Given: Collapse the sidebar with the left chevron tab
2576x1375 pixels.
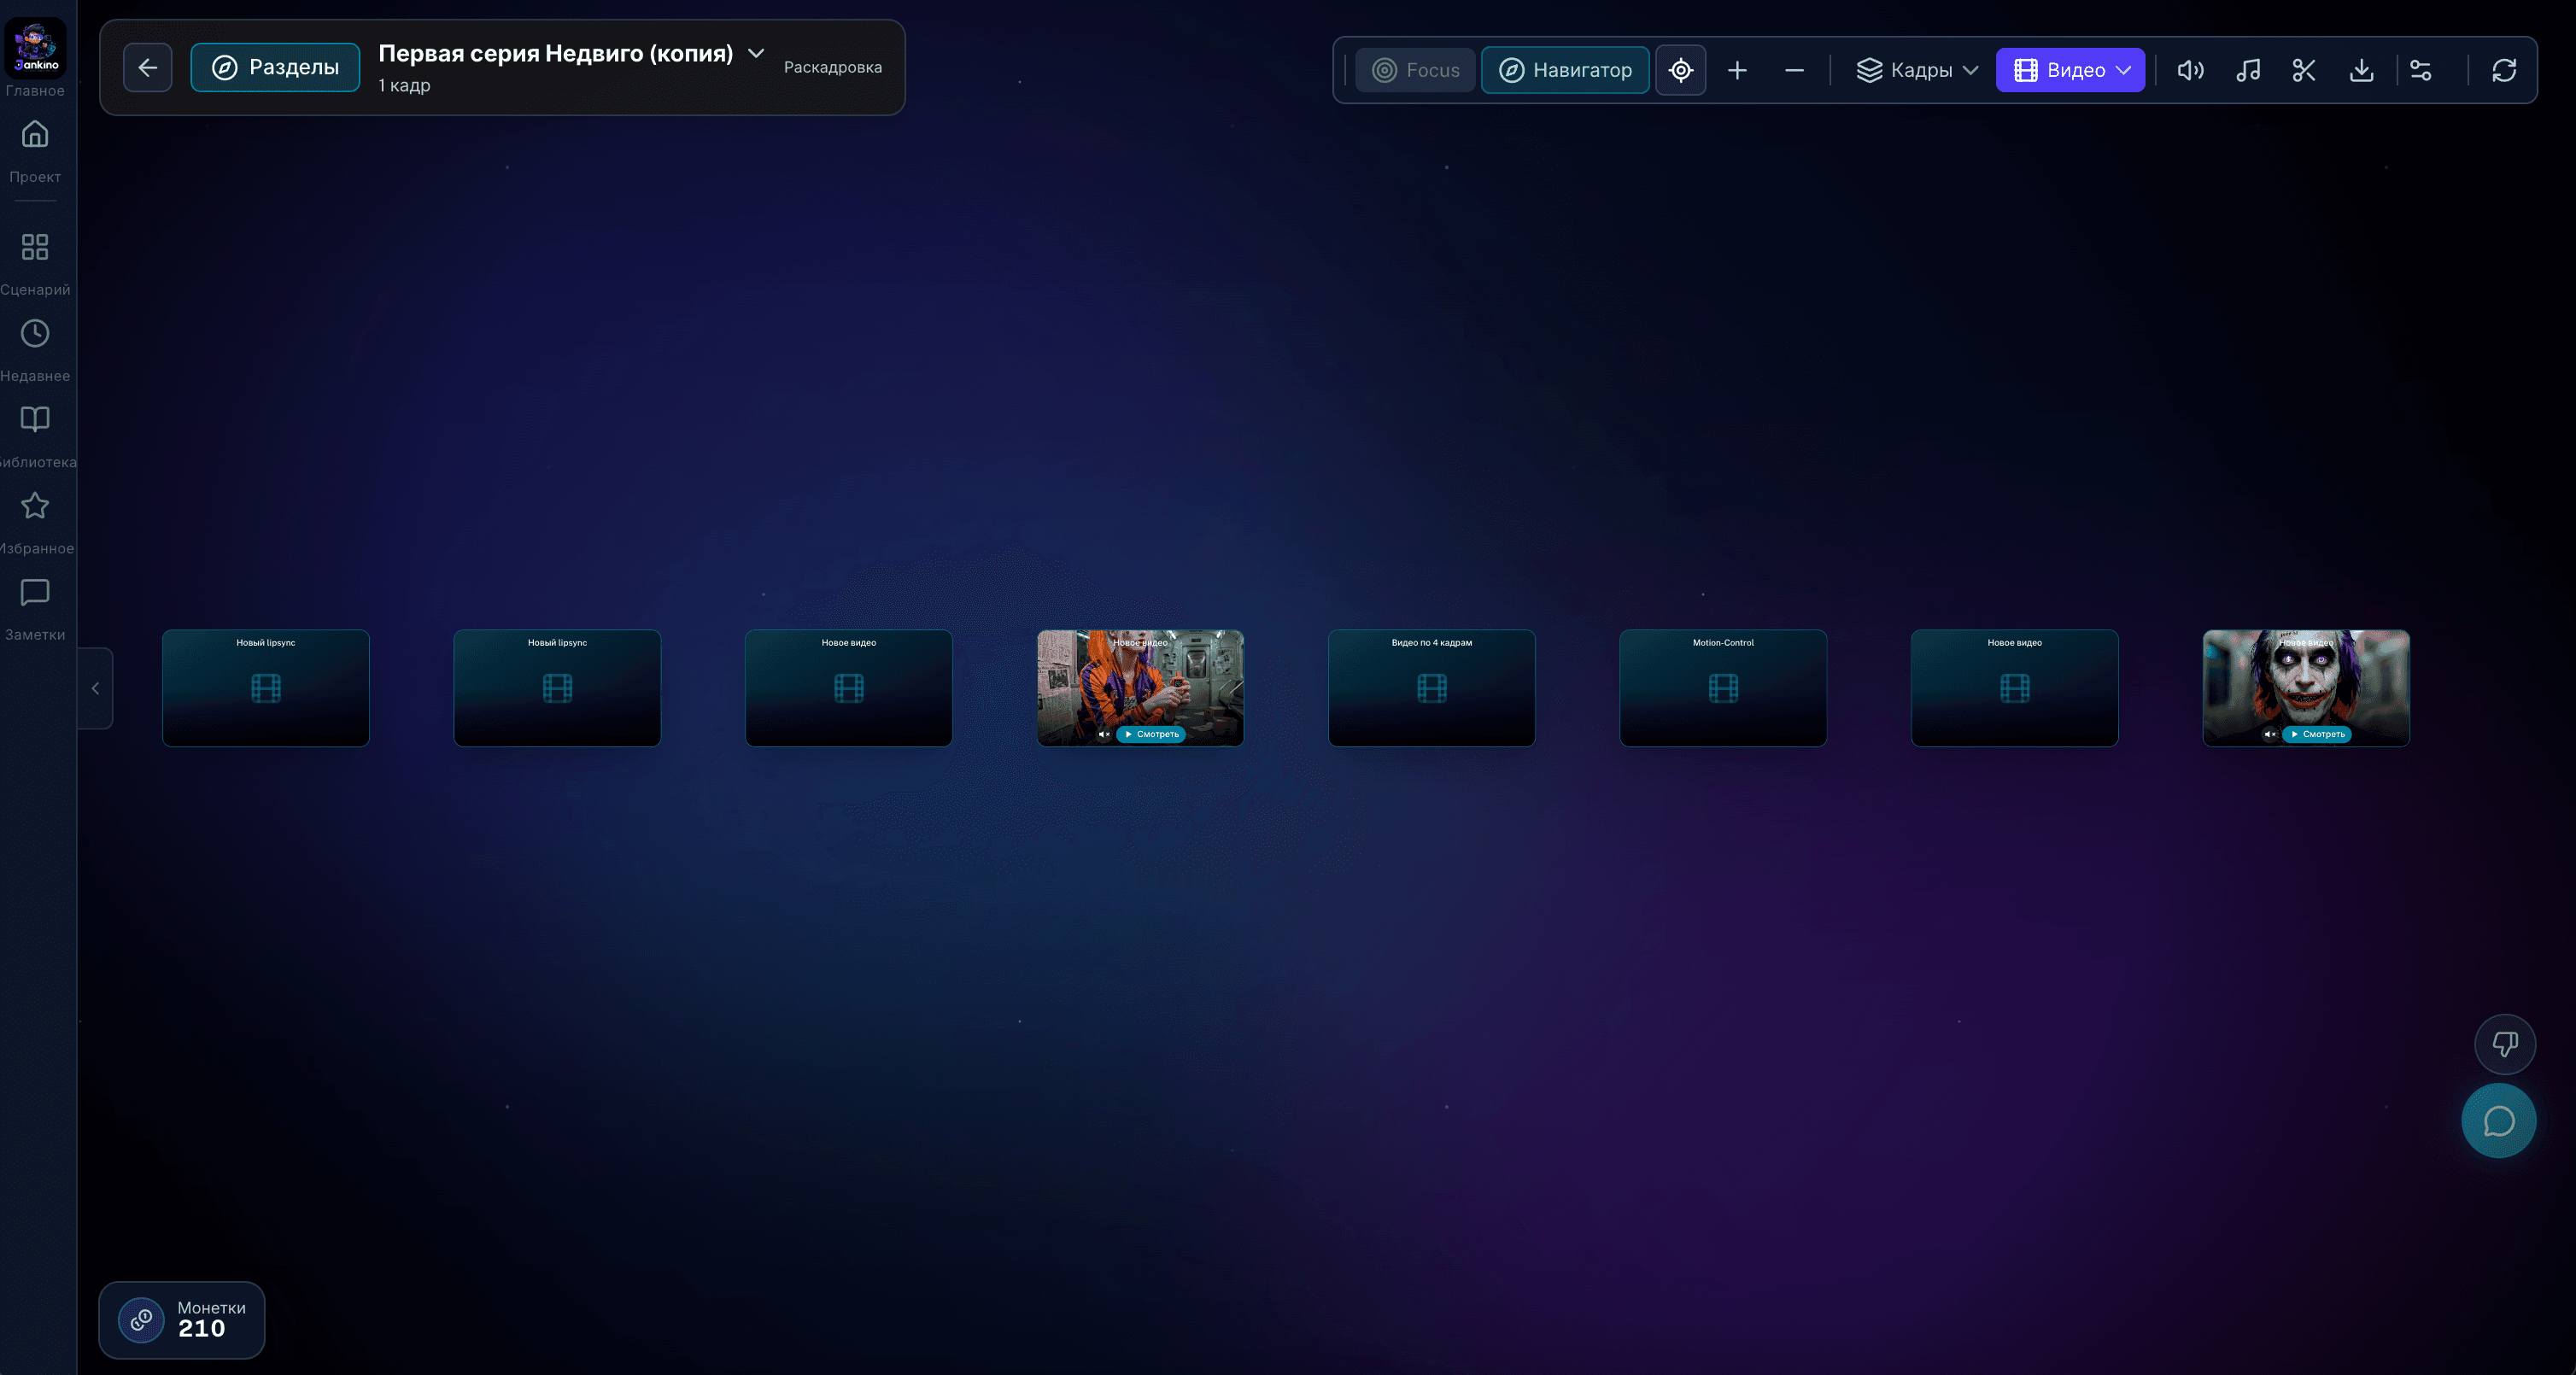Looking at the screenshot, I should pyautogui.click(x=95, y=688).
